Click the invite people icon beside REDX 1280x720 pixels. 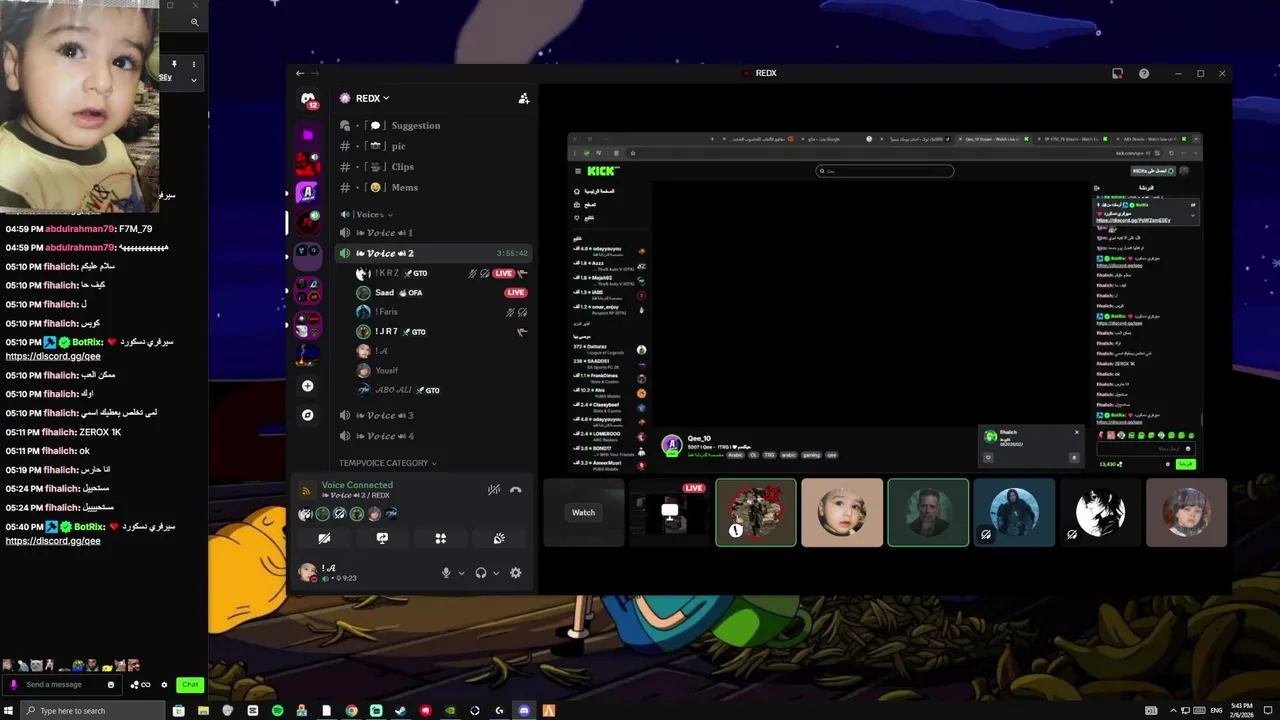tap(523, 99)
